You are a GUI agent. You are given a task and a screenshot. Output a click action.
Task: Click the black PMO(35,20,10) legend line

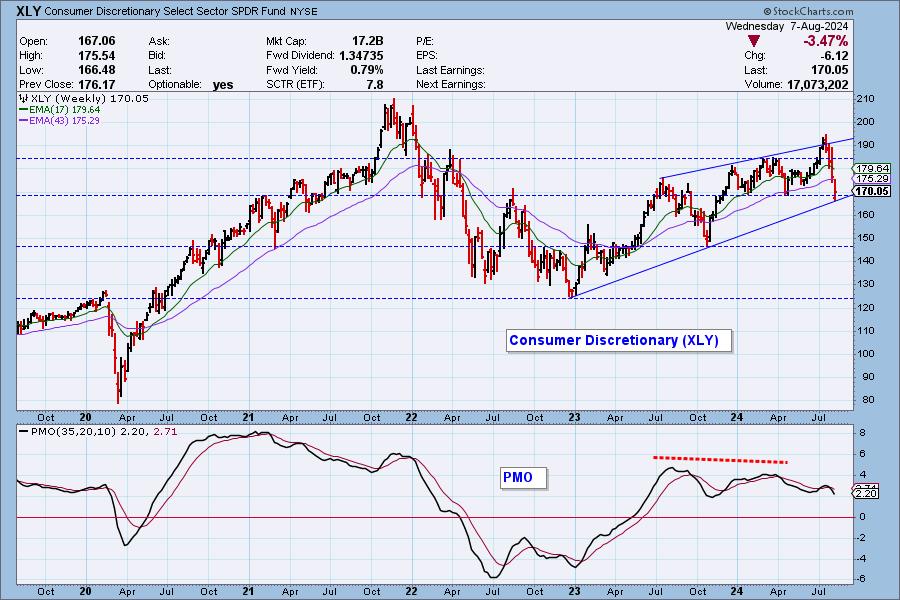point(24,431)
